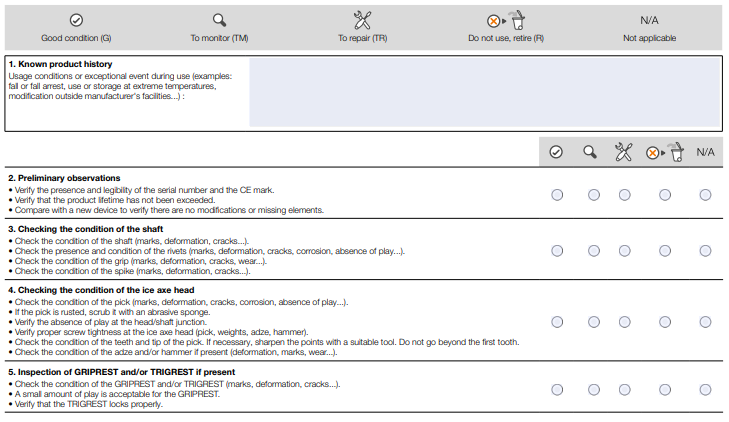This screenshot has width=729, height=422.
Task: Click the To monitor magnifier icon in legend
Action: (x=219, y=20)
